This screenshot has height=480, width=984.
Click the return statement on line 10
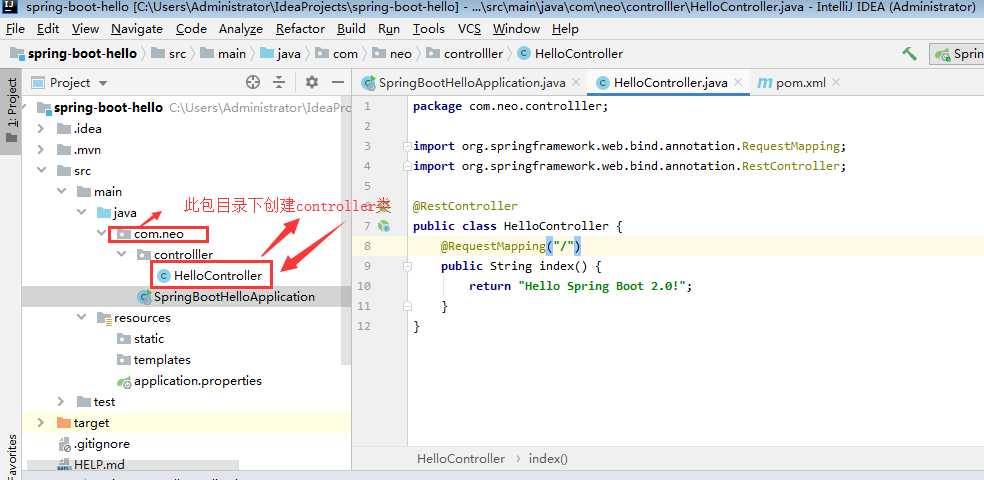click(x=580, y=286)
